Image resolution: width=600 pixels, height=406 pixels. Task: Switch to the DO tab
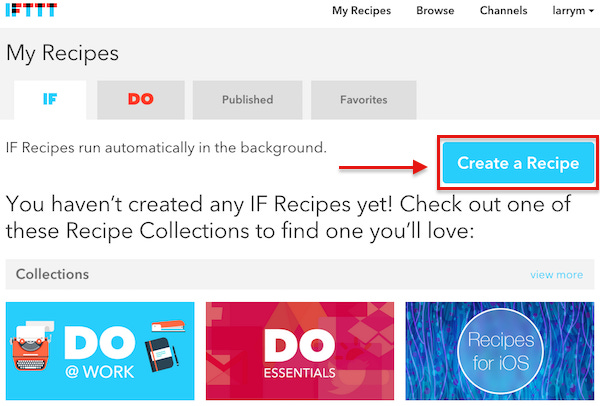pos(141,100)
